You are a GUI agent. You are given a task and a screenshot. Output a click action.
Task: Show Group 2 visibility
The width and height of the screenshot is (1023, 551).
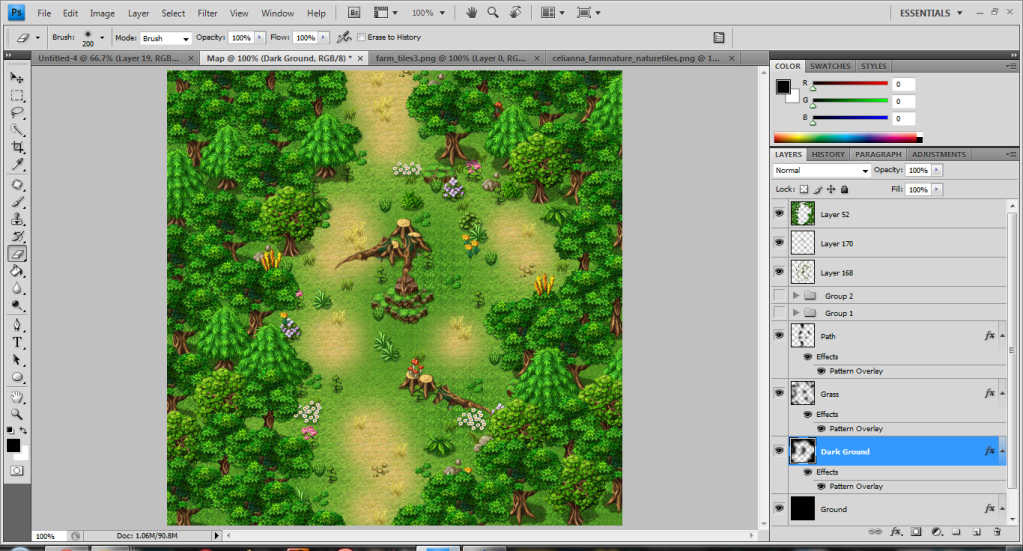(779, 295)
